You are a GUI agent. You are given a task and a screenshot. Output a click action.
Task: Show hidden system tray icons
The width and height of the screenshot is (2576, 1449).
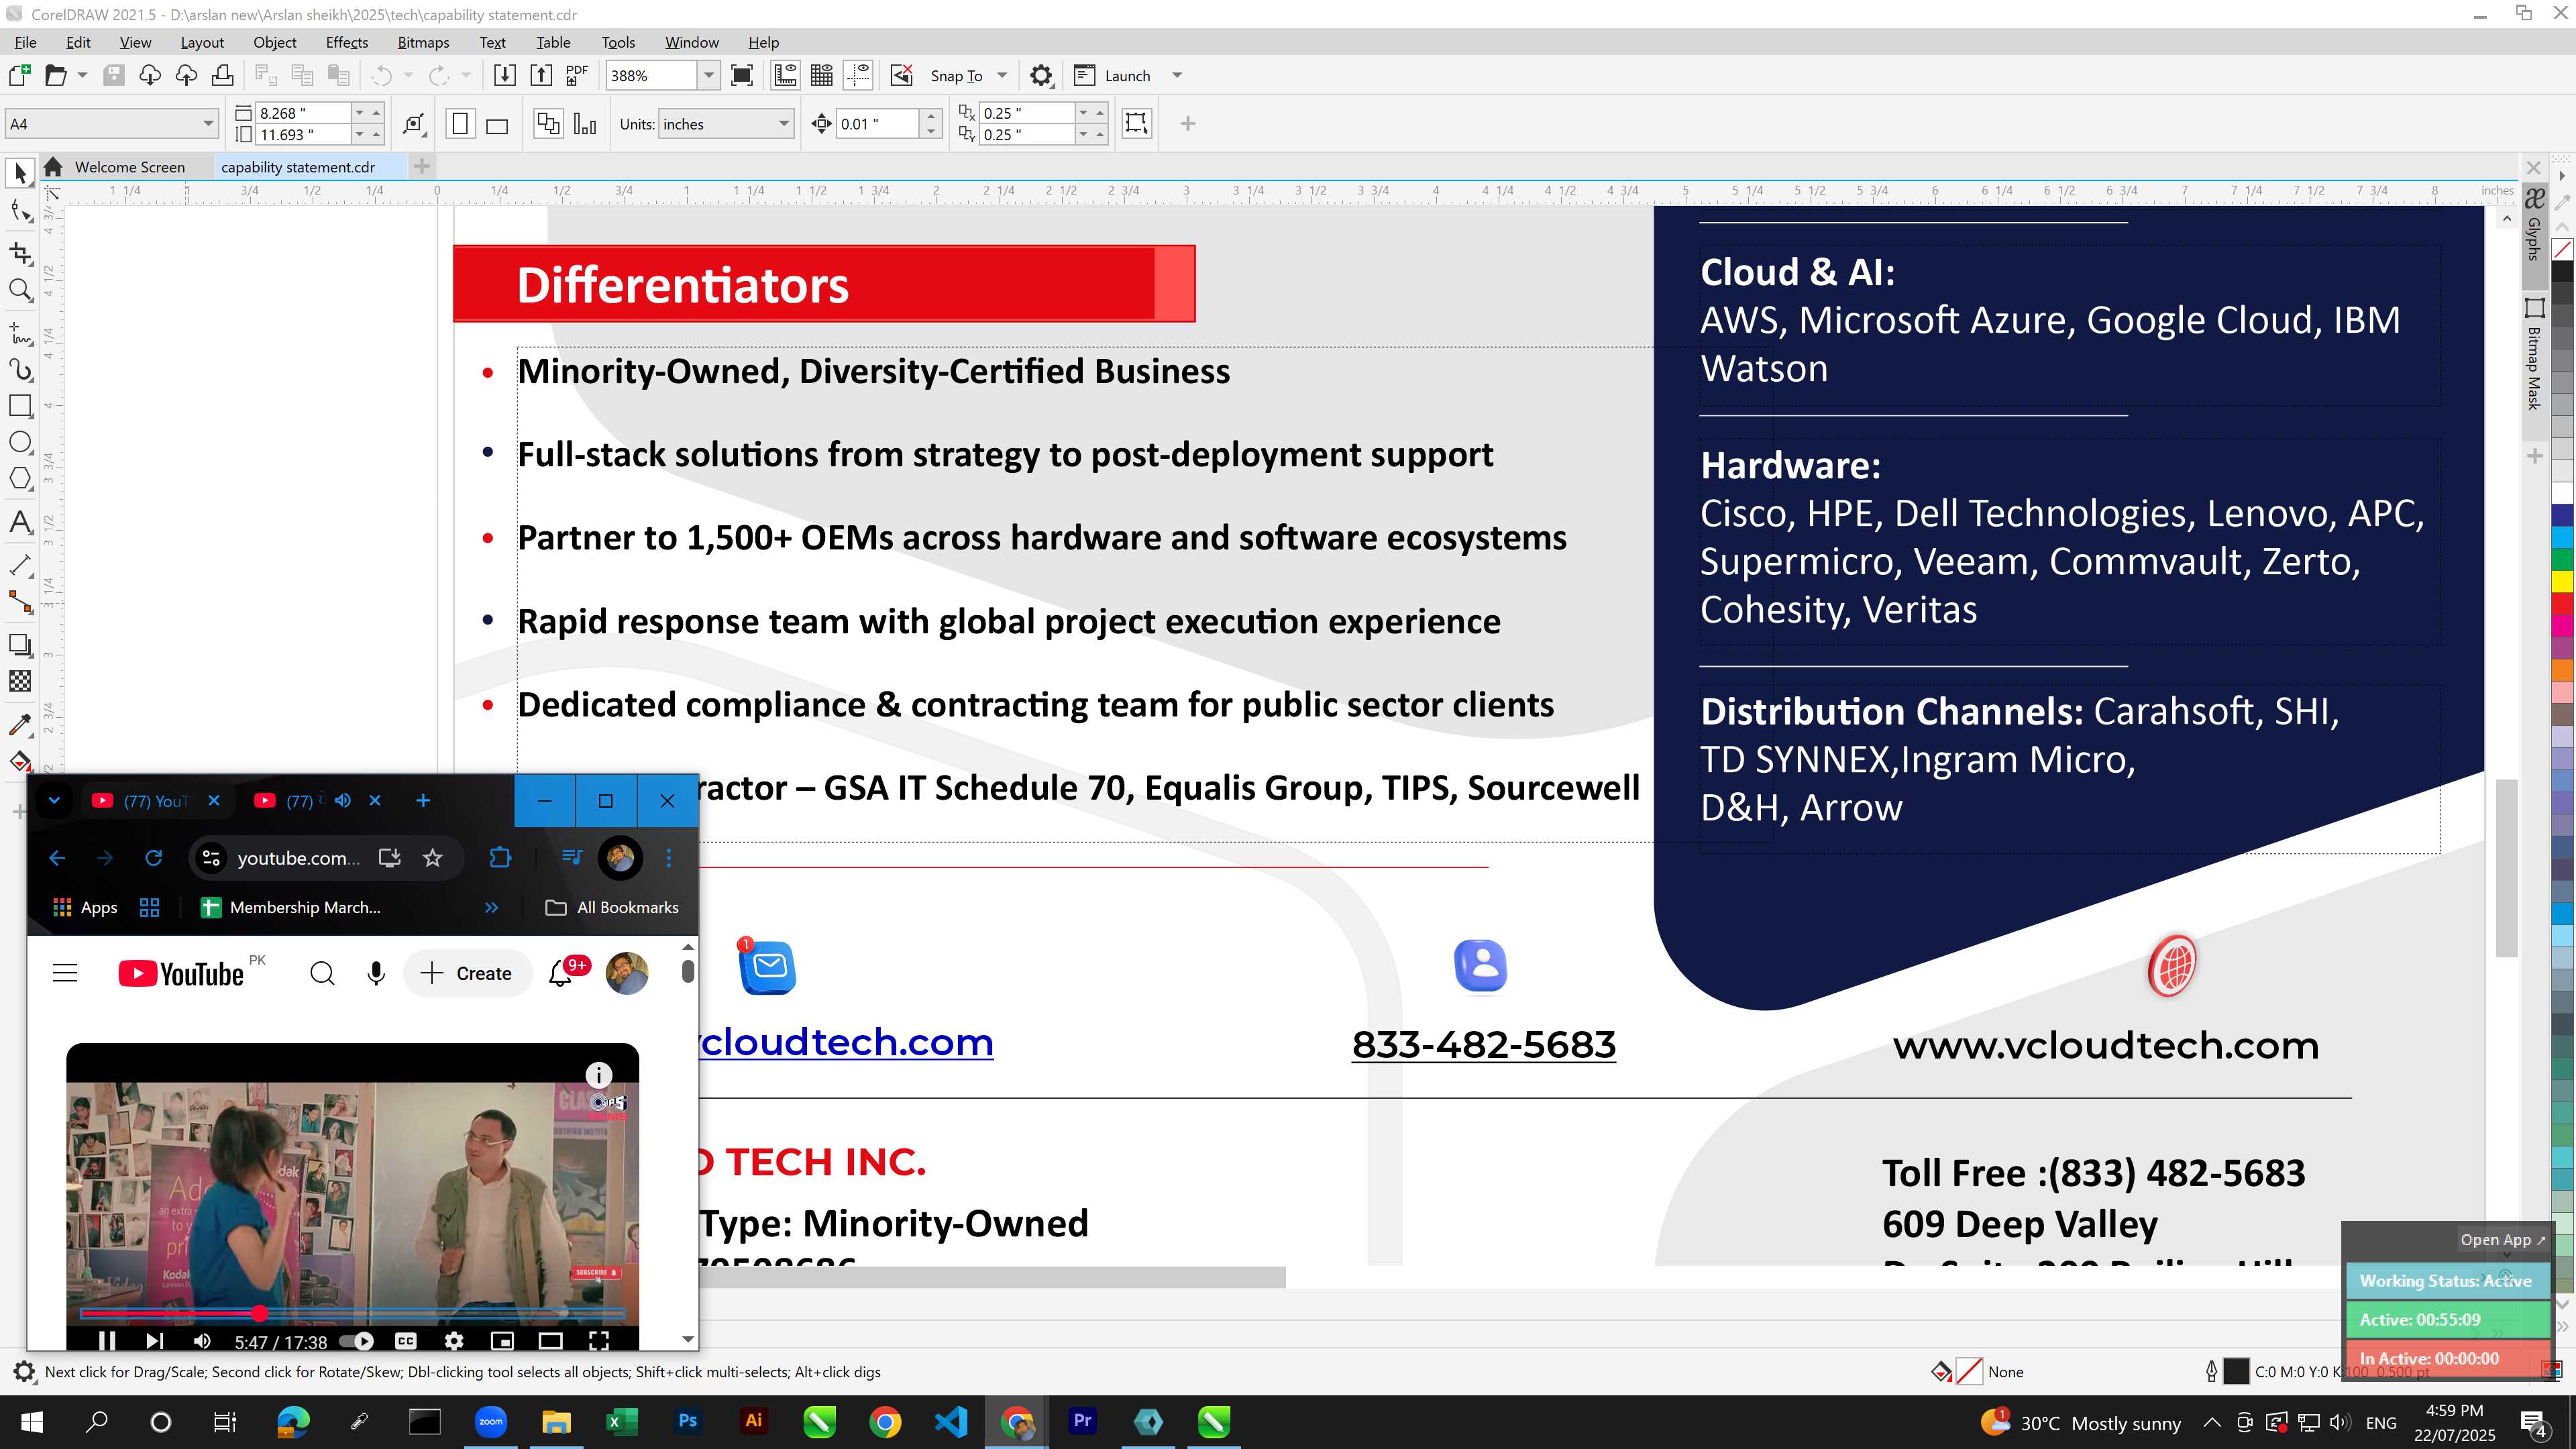[x=2212, y=1422]
